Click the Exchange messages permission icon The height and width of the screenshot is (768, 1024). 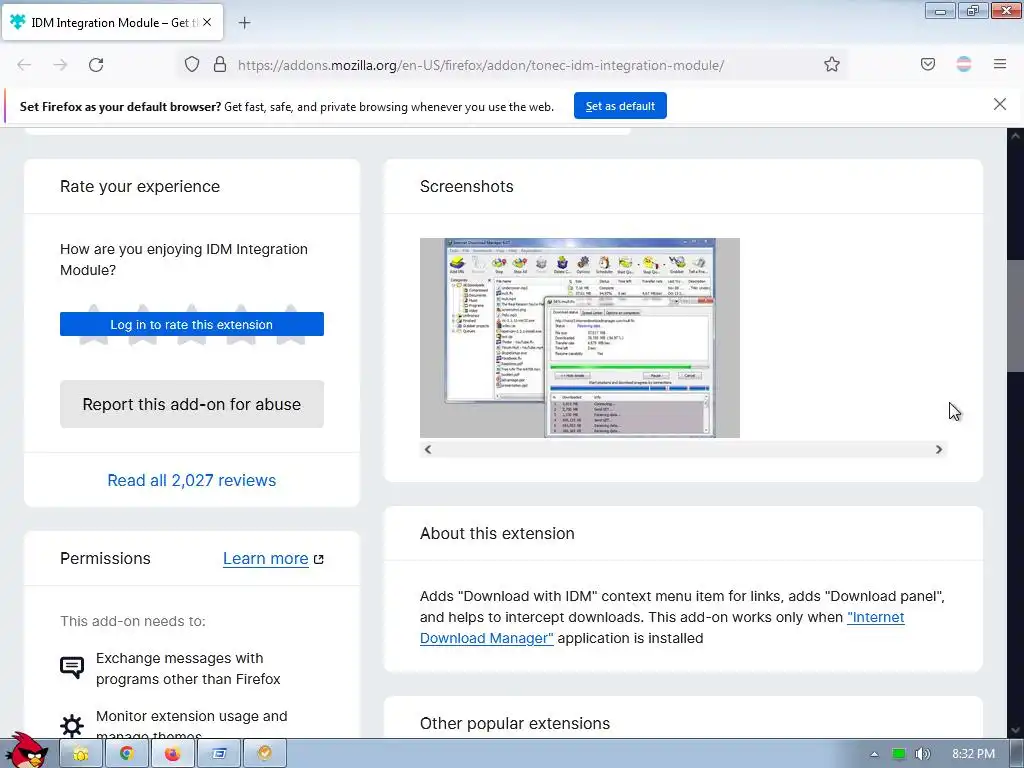[72, 667]
